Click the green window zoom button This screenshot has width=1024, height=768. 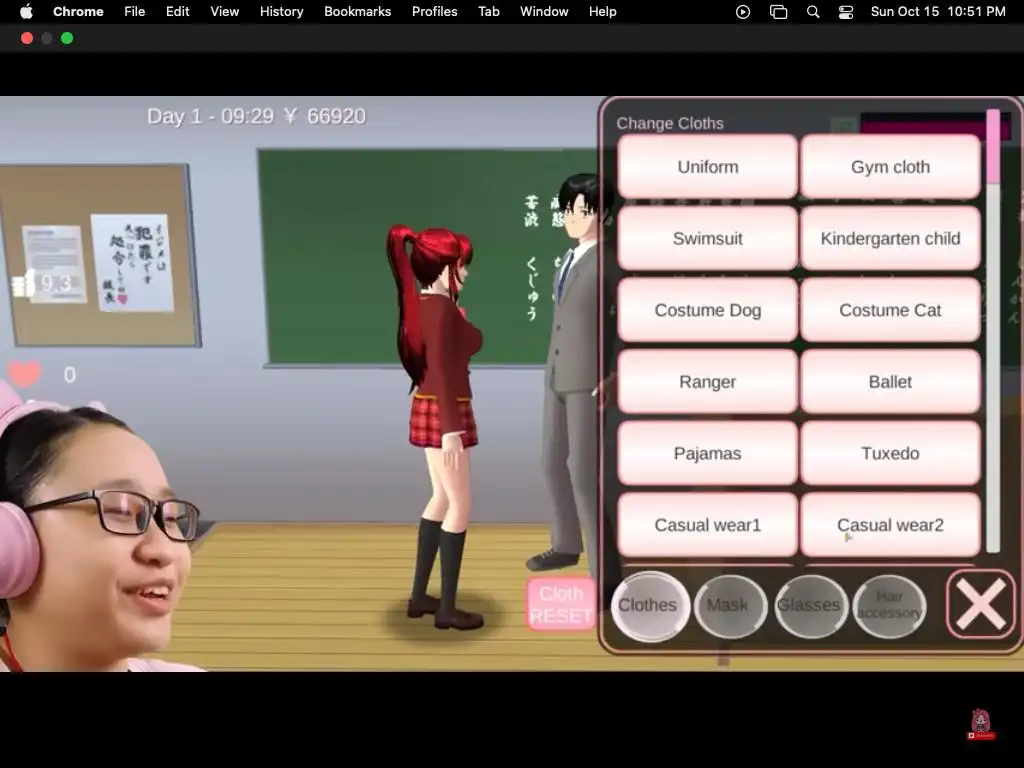pyautogui.click(x=67, y=39)
